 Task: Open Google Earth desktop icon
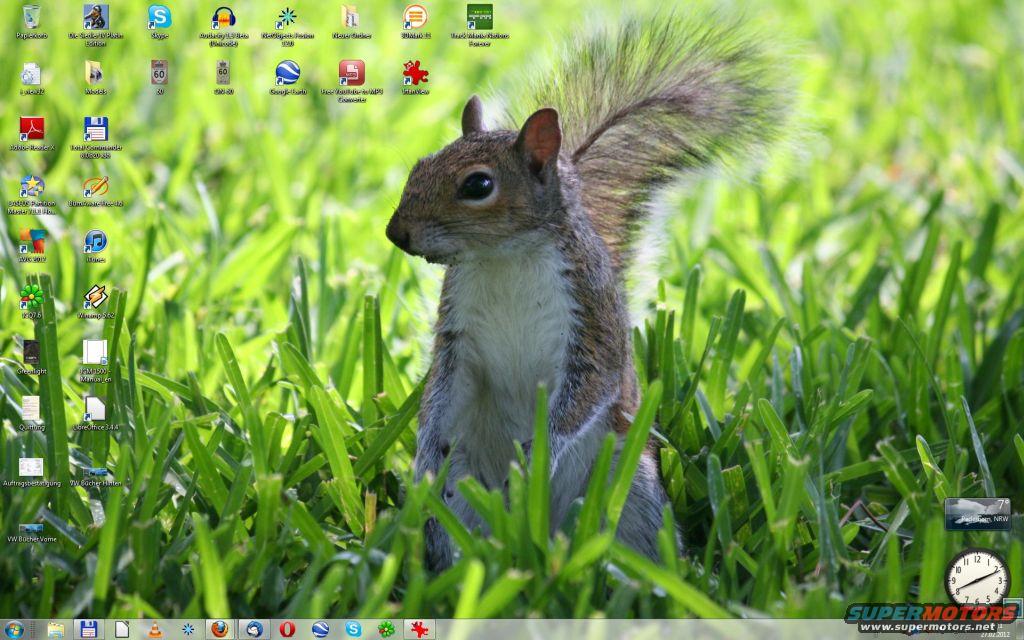(287, 73)
